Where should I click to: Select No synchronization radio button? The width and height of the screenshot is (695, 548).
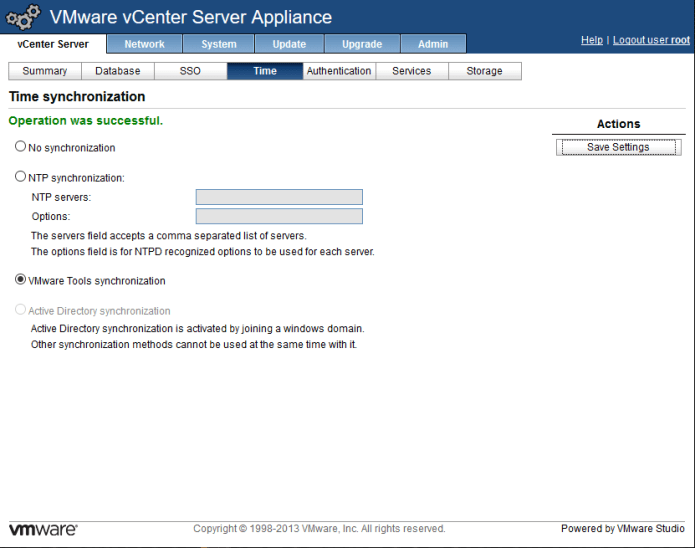(21, 147)
